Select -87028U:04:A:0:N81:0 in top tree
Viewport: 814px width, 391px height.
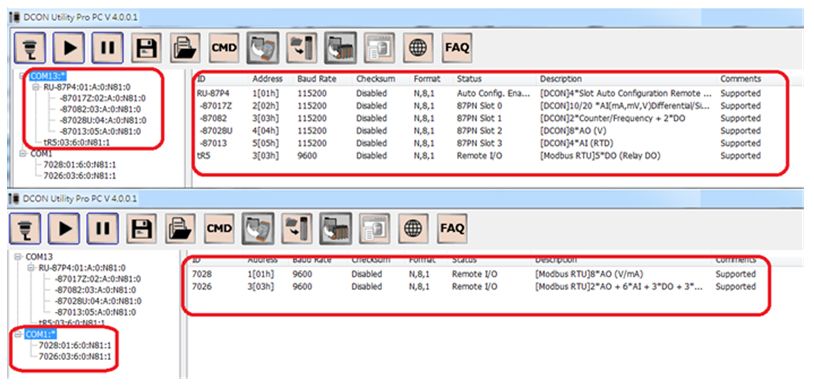point(102,120)
